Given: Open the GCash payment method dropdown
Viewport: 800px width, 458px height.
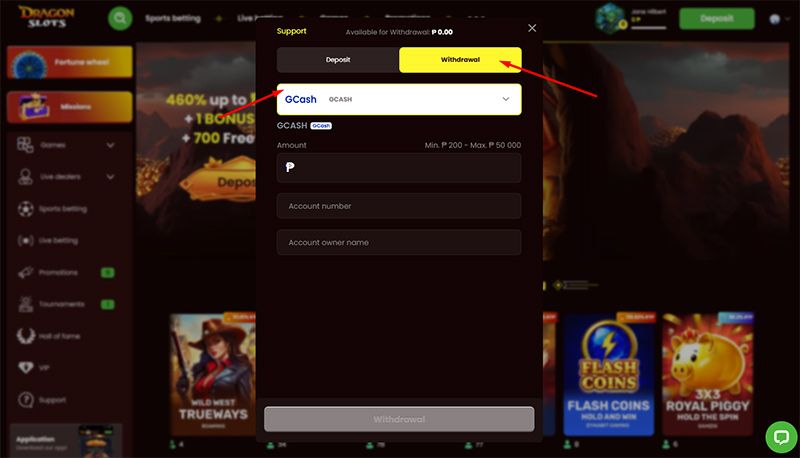Looking at the screenshot, I should point(399,99).
